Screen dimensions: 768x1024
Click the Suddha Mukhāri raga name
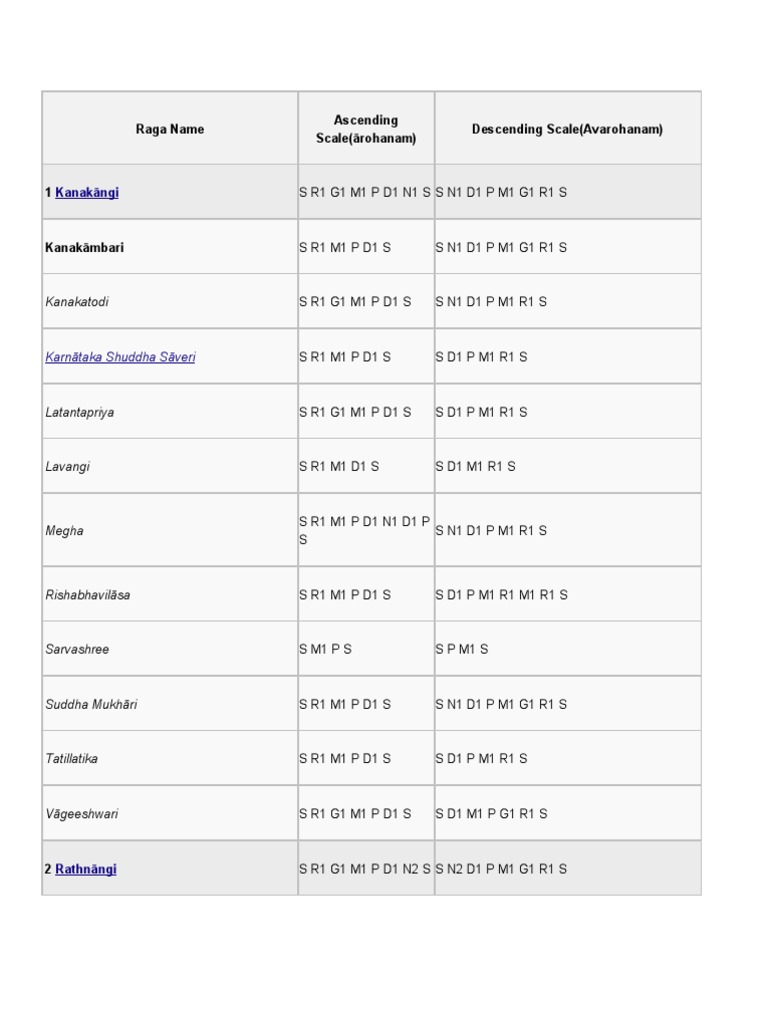pos(92,705)
